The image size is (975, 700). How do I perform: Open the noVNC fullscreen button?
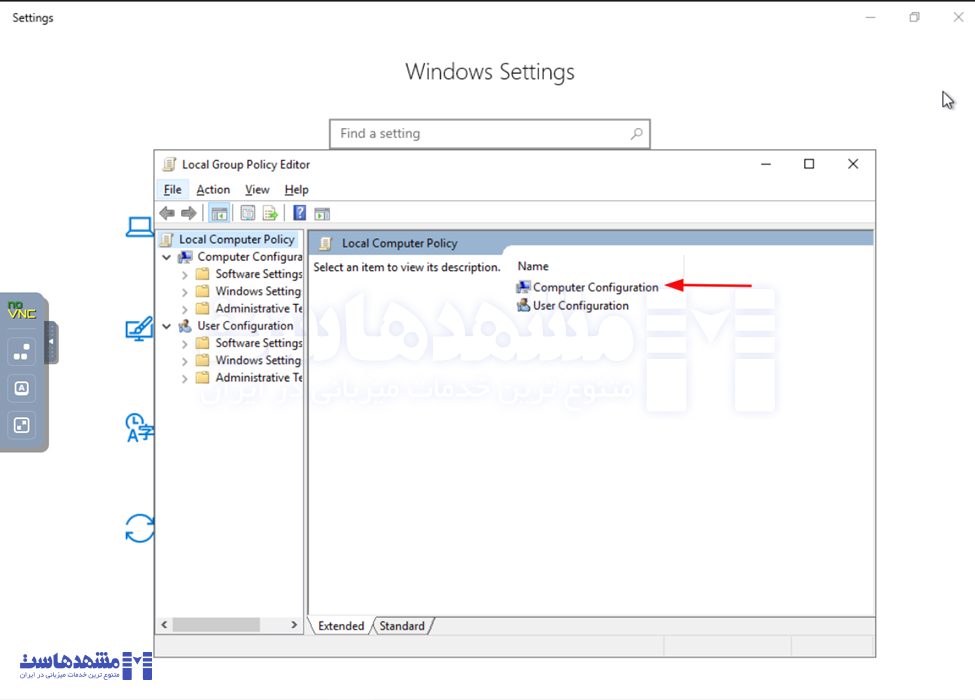pyautogui.click(x=21, y=425)
